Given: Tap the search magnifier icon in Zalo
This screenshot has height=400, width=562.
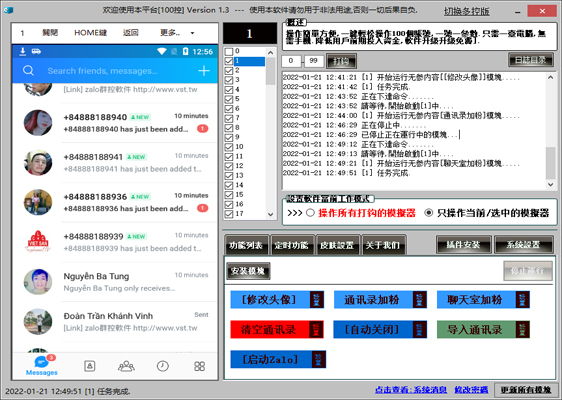Looking at the screenshot, I should [x=28, y=71].
